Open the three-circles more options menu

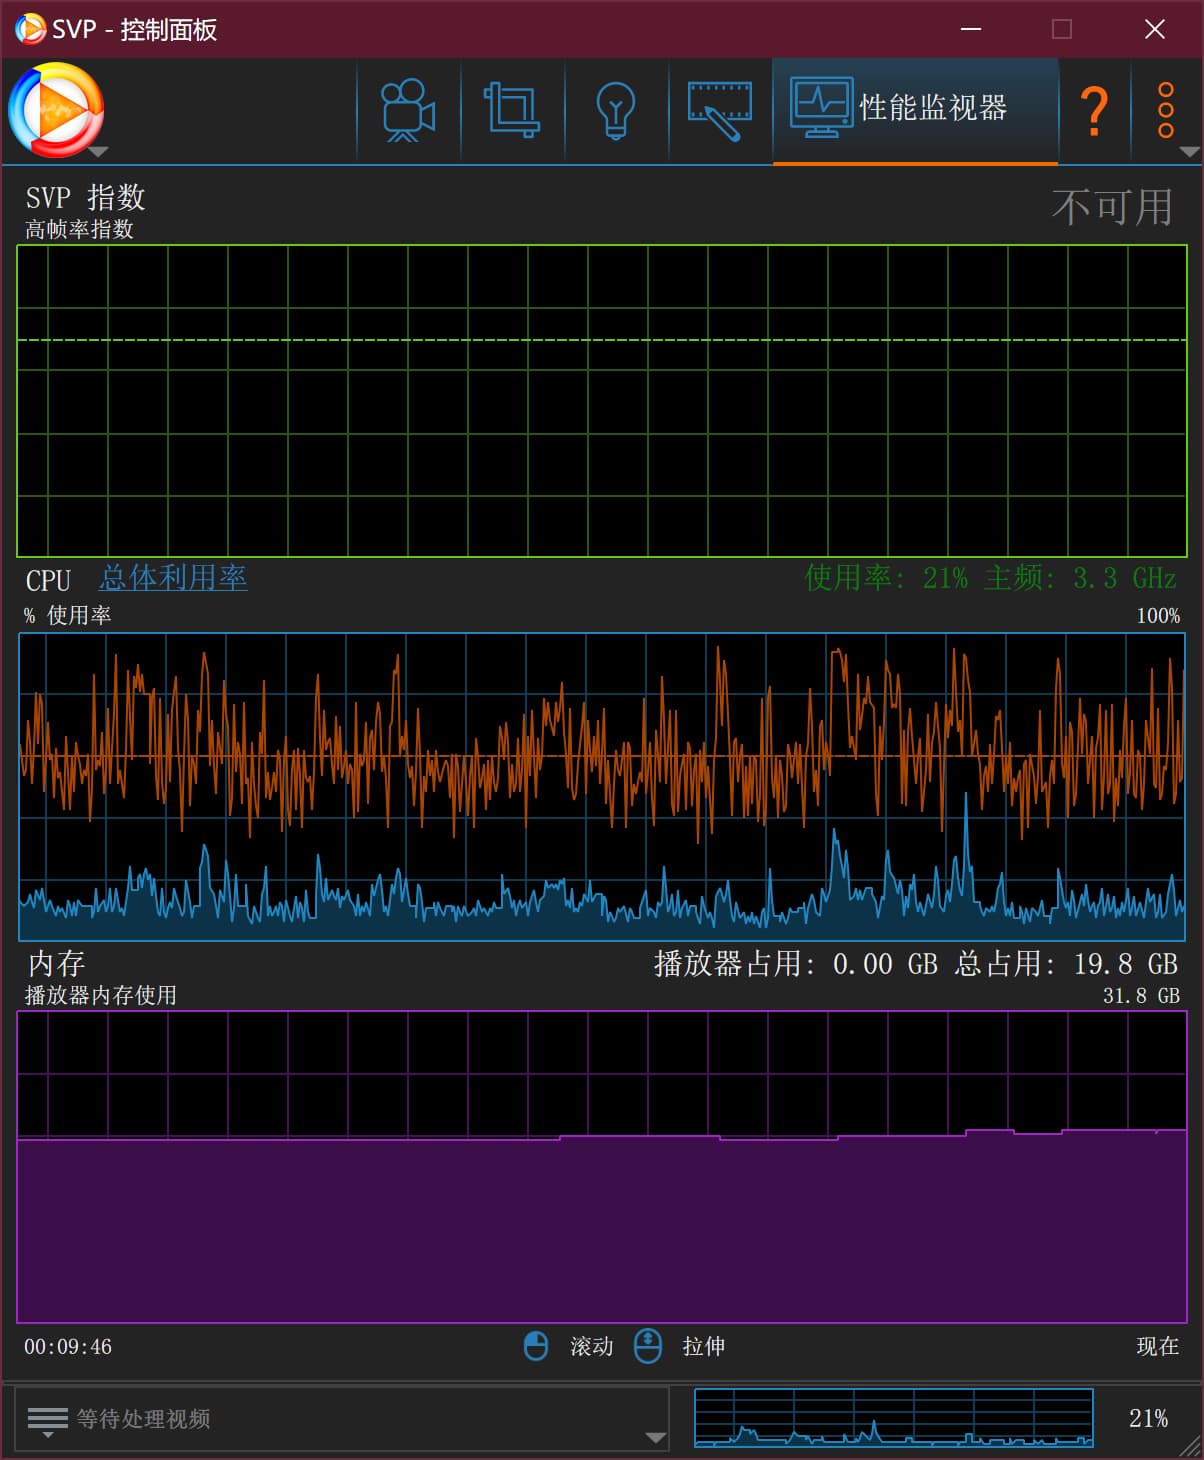(1165, 109)
